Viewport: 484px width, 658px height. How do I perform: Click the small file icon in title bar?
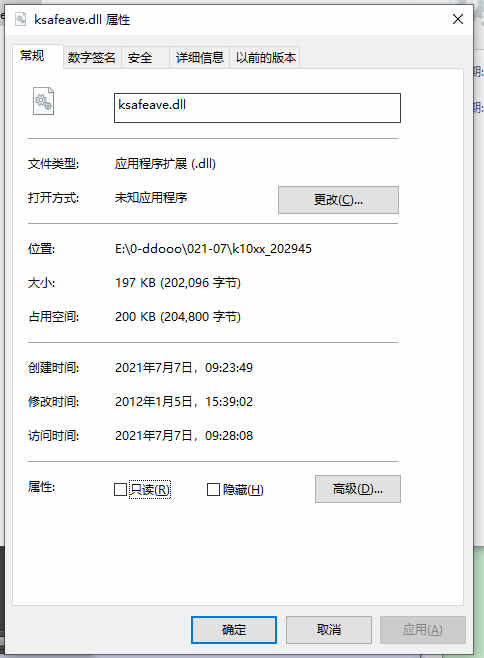click(21, 19)
